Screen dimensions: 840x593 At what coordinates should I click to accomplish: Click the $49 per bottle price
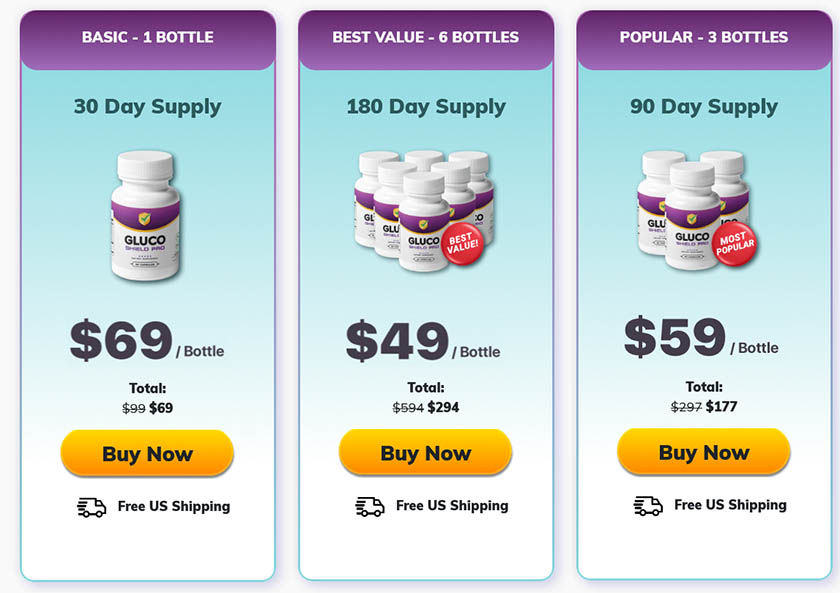[423, 341]
